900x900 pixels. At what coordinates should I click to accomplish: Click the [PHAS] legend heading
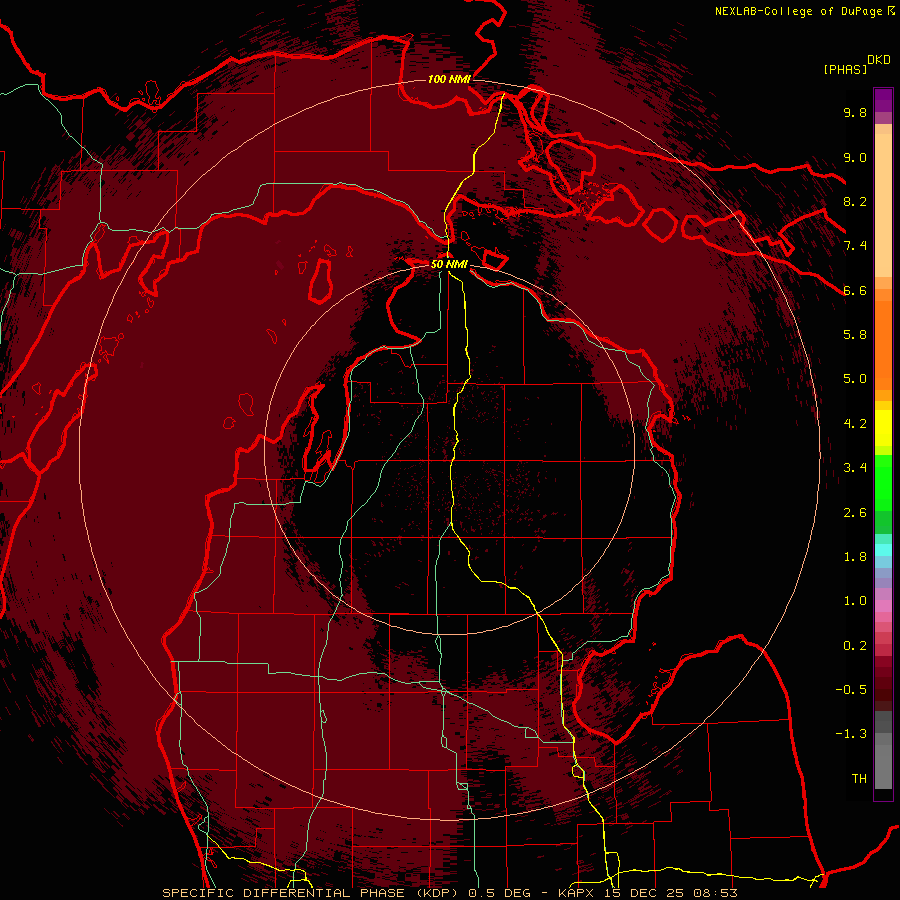click(845, 69)
